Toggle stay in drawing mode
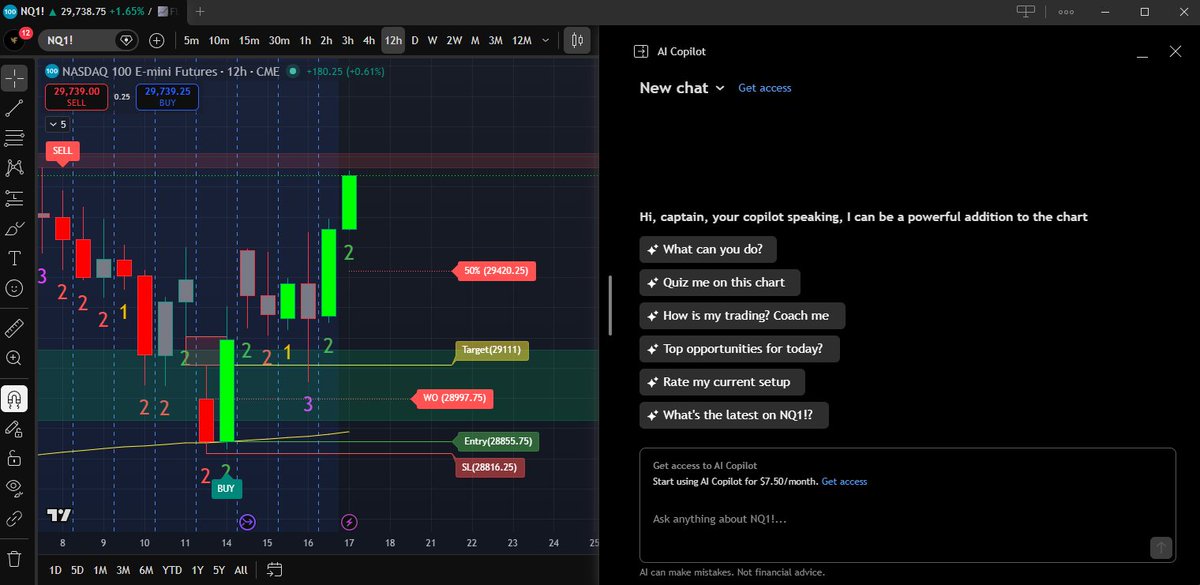 point(14,429)
